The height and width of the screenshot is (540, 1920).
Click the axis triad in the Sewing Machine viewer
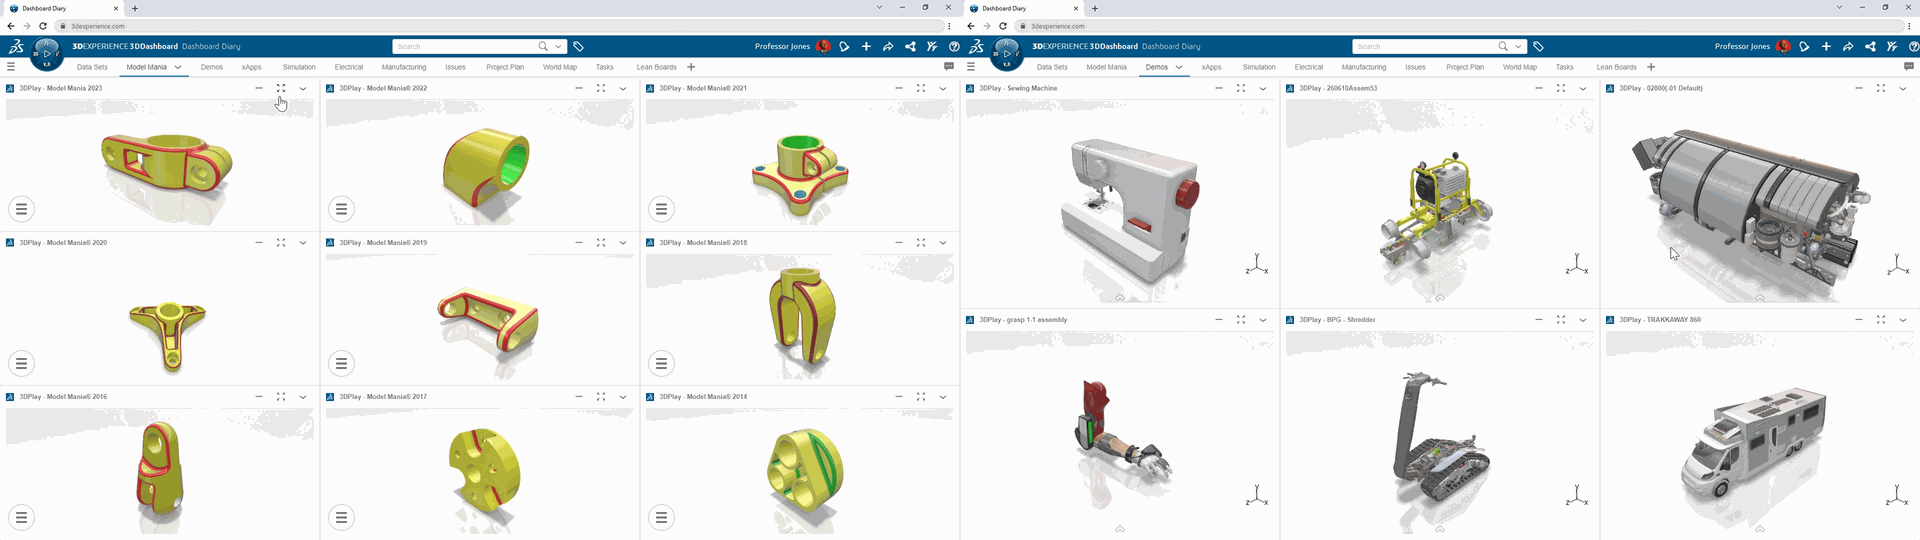pyautogui.click(x=1257, y=265)
